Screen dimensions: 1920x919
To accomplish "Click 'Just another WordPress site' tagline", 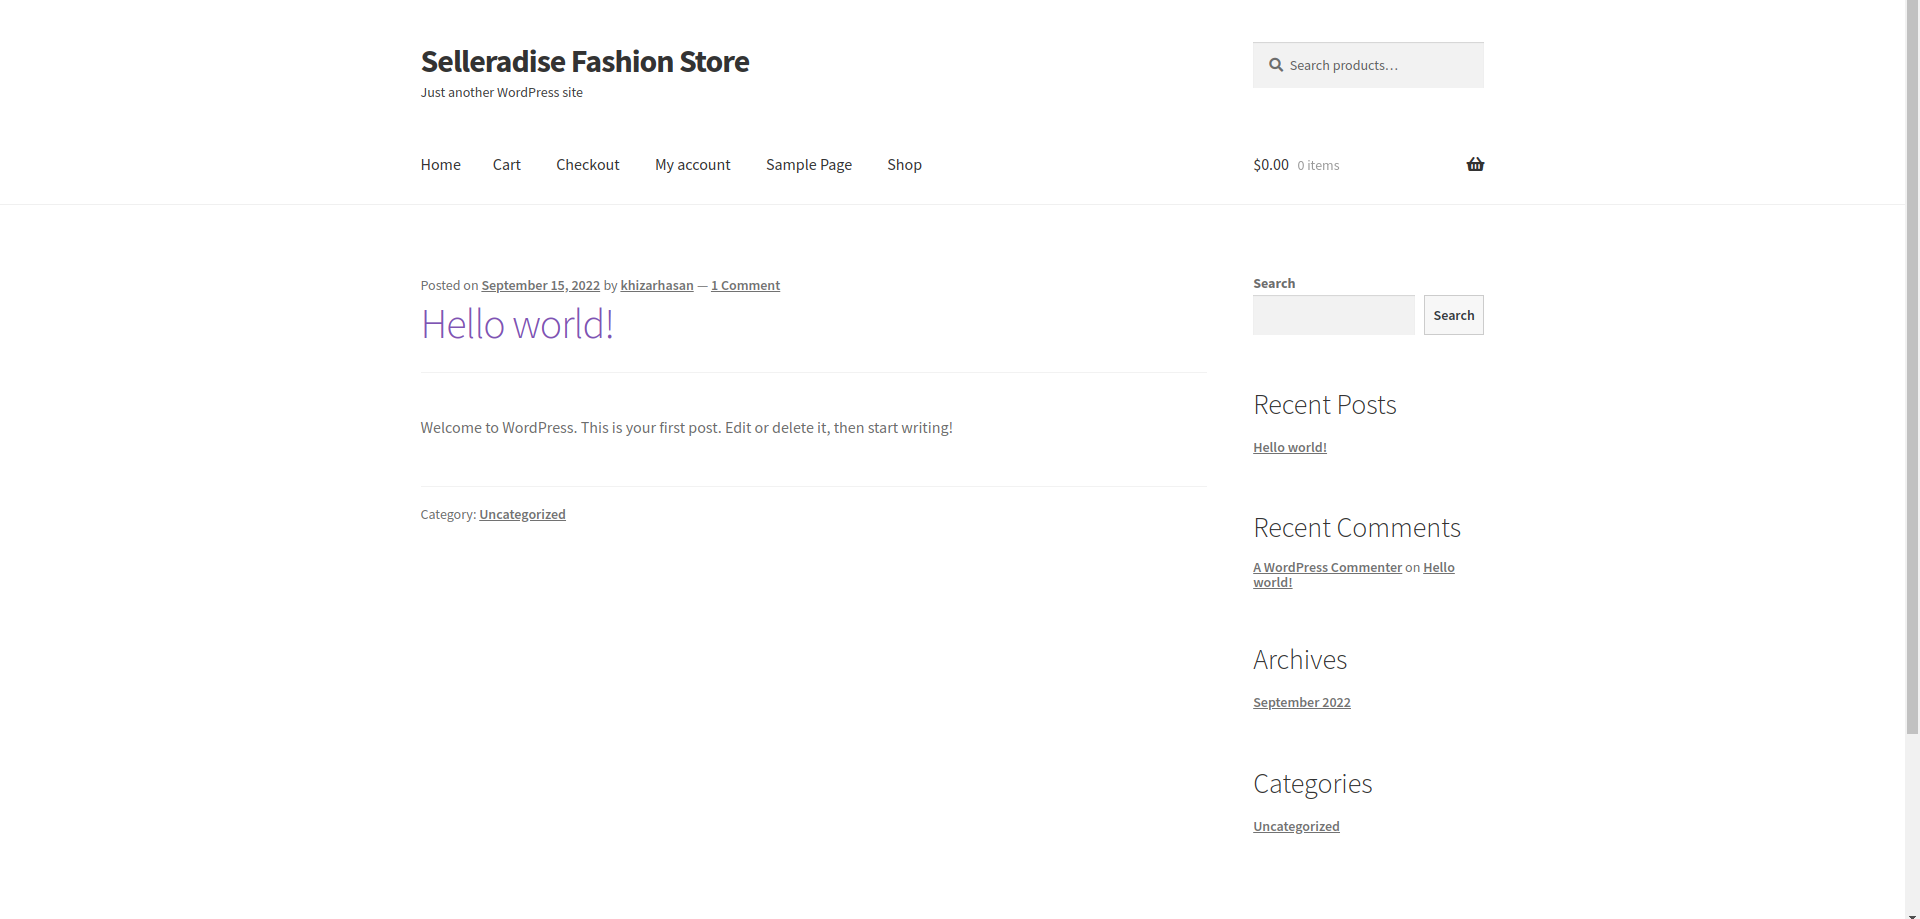I will tap(501, 92).
